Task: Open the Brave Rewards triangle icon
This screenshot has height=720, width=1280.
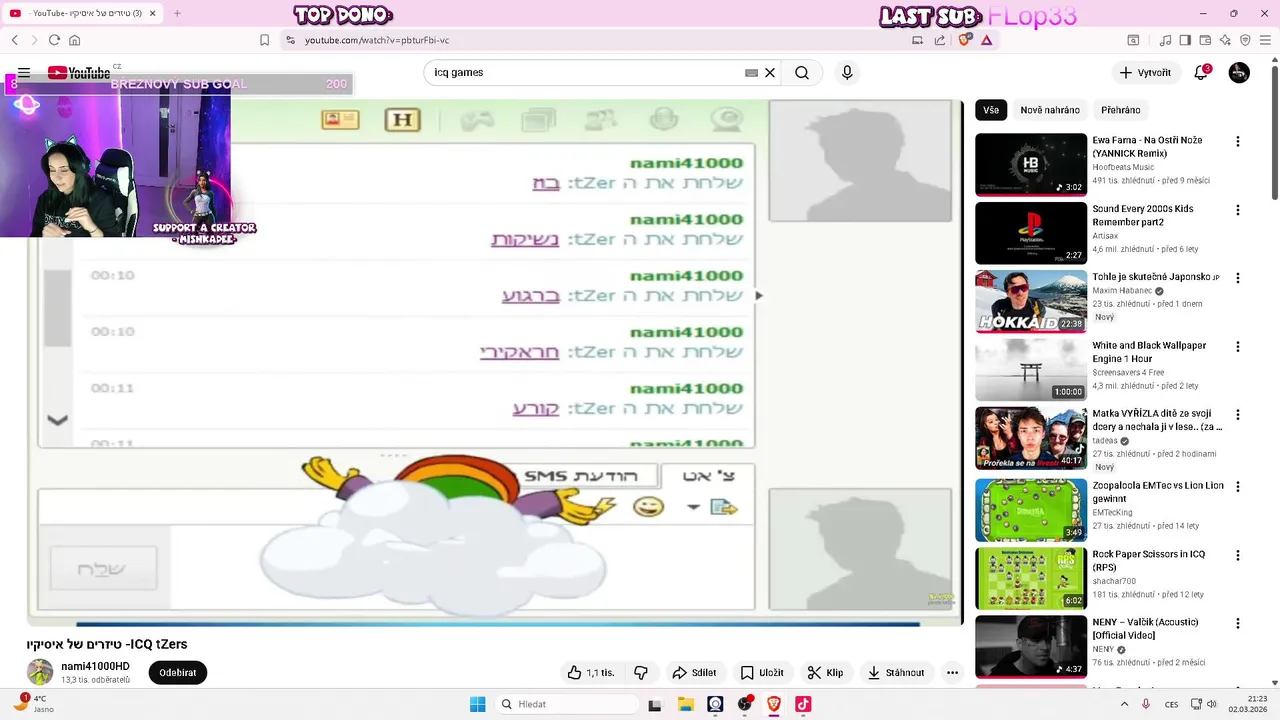Action: pos(987,40)
